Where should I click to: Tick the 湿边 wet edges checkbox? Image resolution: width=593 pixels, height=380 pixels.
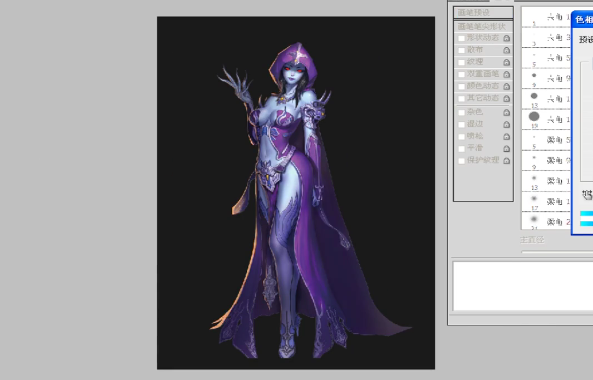pyautogui.click(x=461, y=124)
